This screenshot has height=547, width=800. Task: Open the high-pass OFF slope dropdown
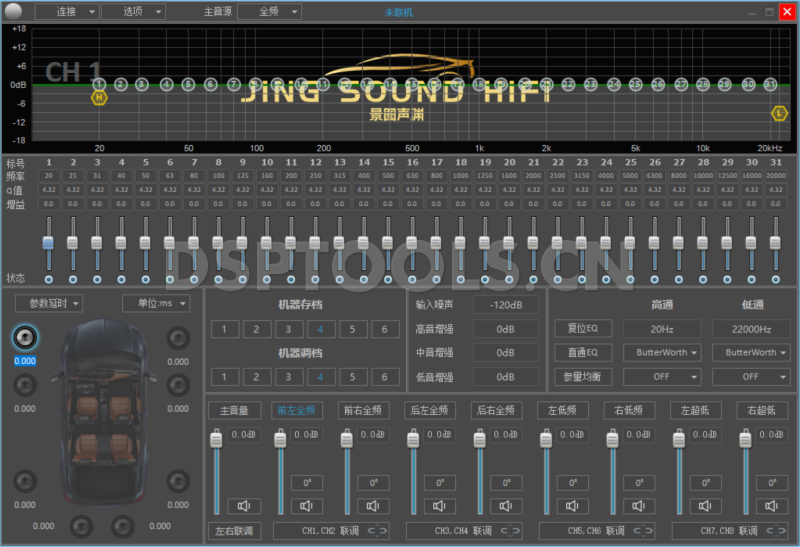[x=662, y=377]
